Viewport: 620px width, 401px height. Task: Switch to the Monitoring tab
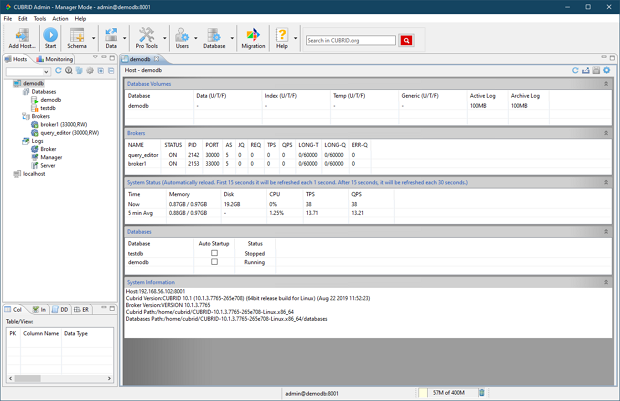pos(56,59)
